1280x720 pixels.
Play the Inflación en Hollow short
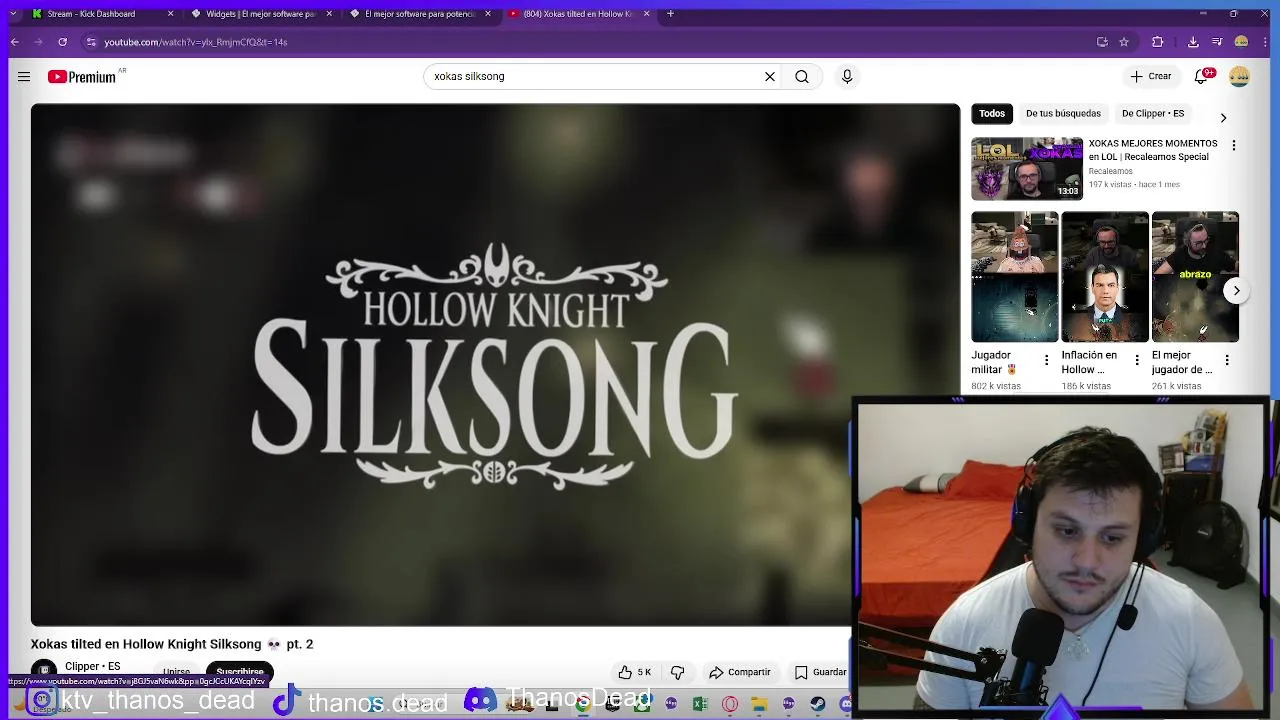[1105, 277]
